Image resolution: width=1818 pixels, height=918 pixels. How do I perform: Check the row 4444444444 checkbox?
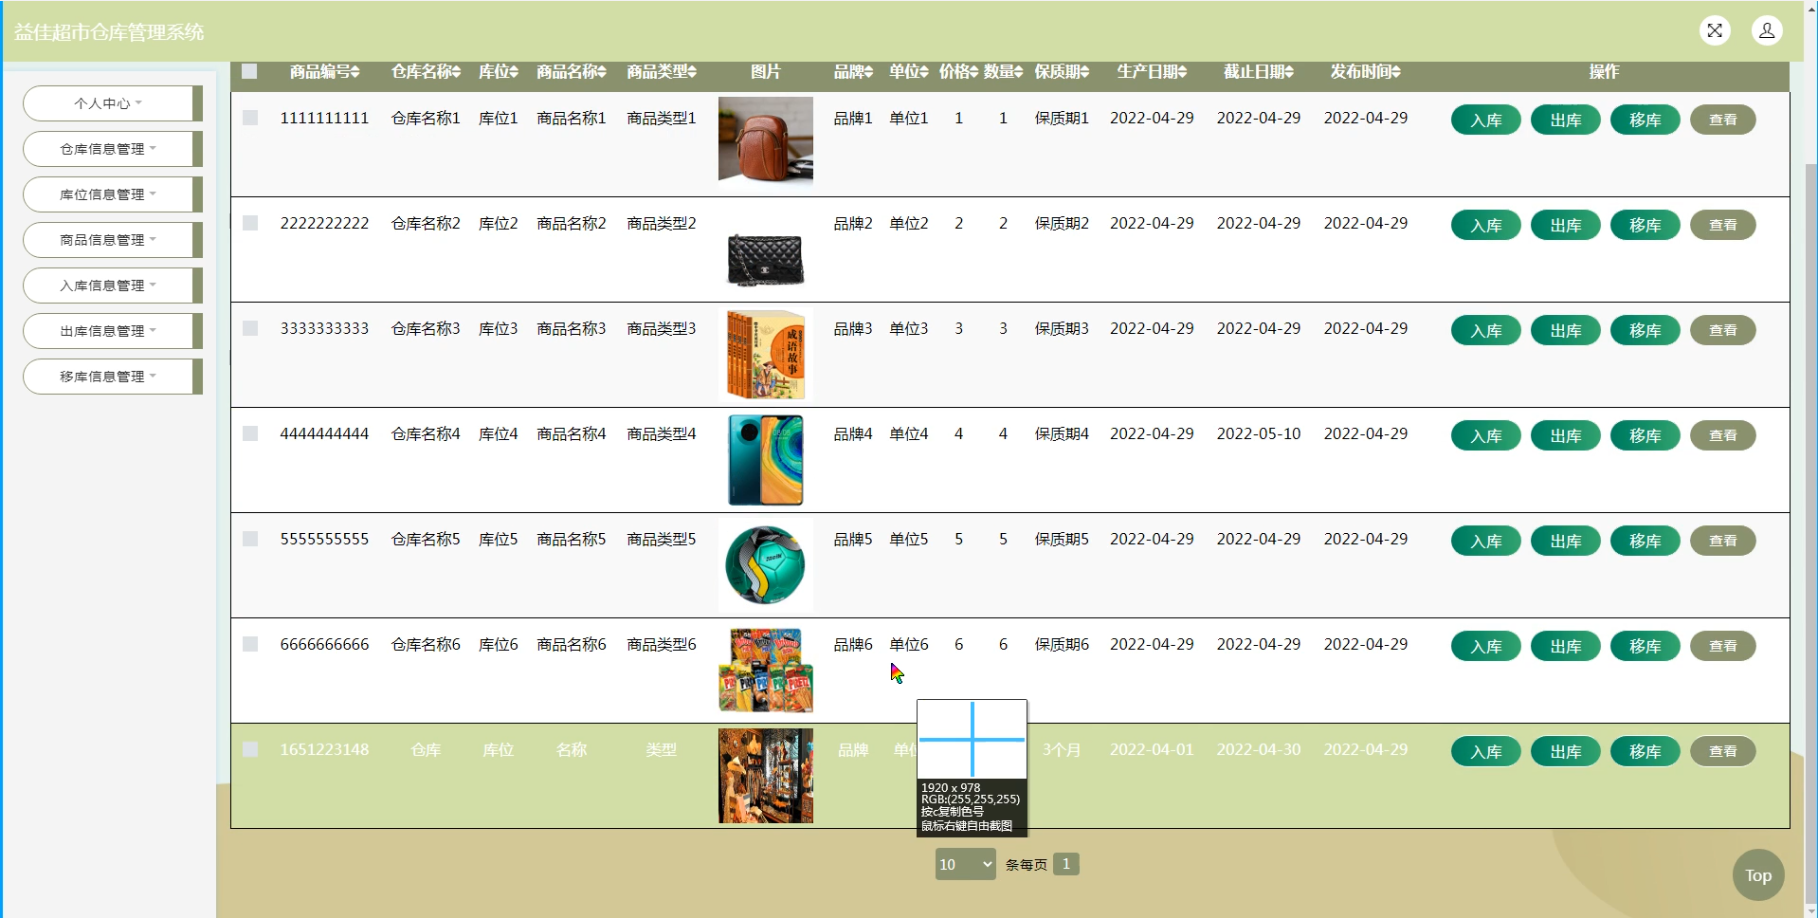pos(250,433)
